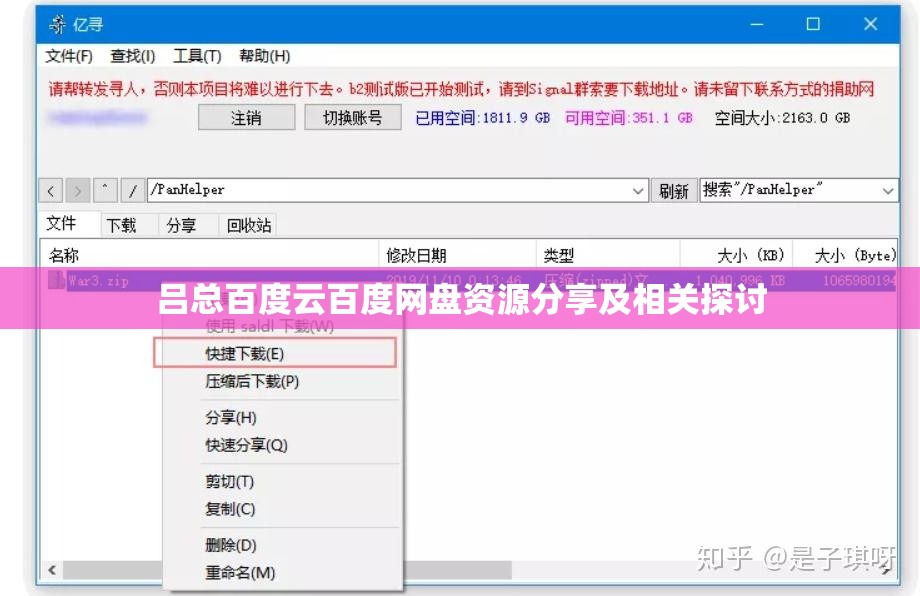Click the 注销 button

[x=246, y=117]
